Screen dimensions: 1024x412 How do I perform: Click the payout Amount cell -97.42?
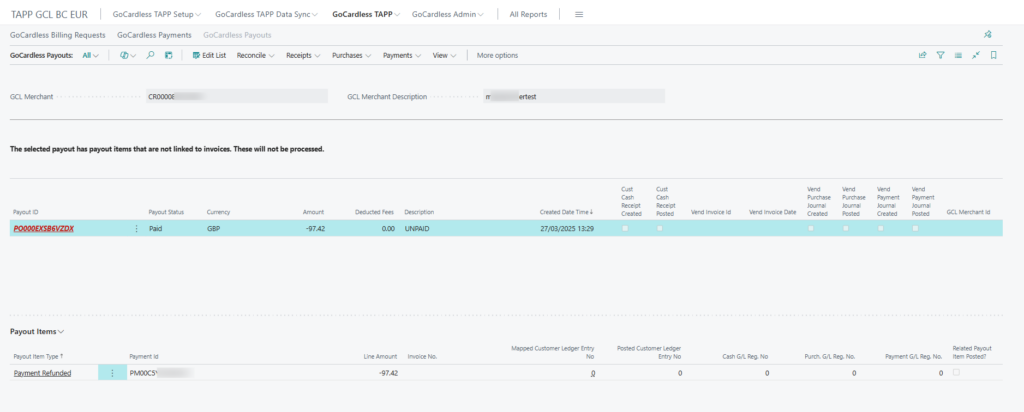tap(313, 229)
